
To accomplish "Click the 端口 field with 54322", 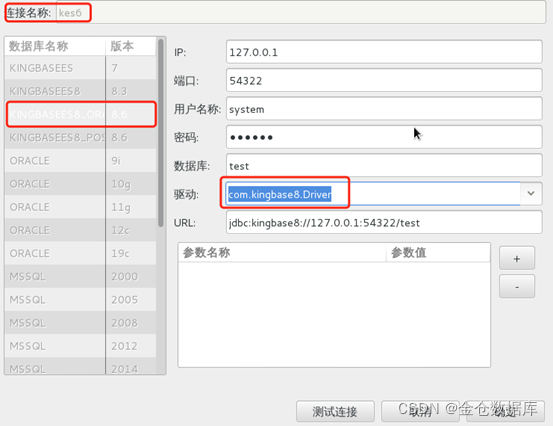I will 384,81.
